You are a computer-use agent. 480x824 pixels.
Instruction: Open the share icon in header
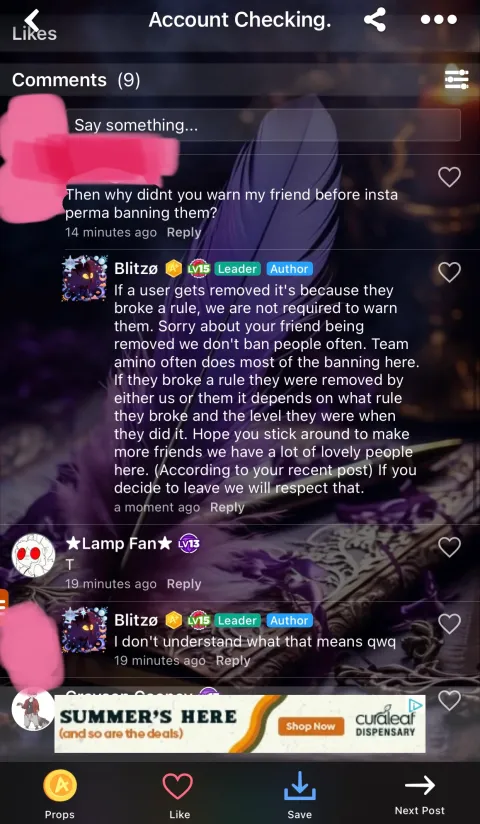375,20
